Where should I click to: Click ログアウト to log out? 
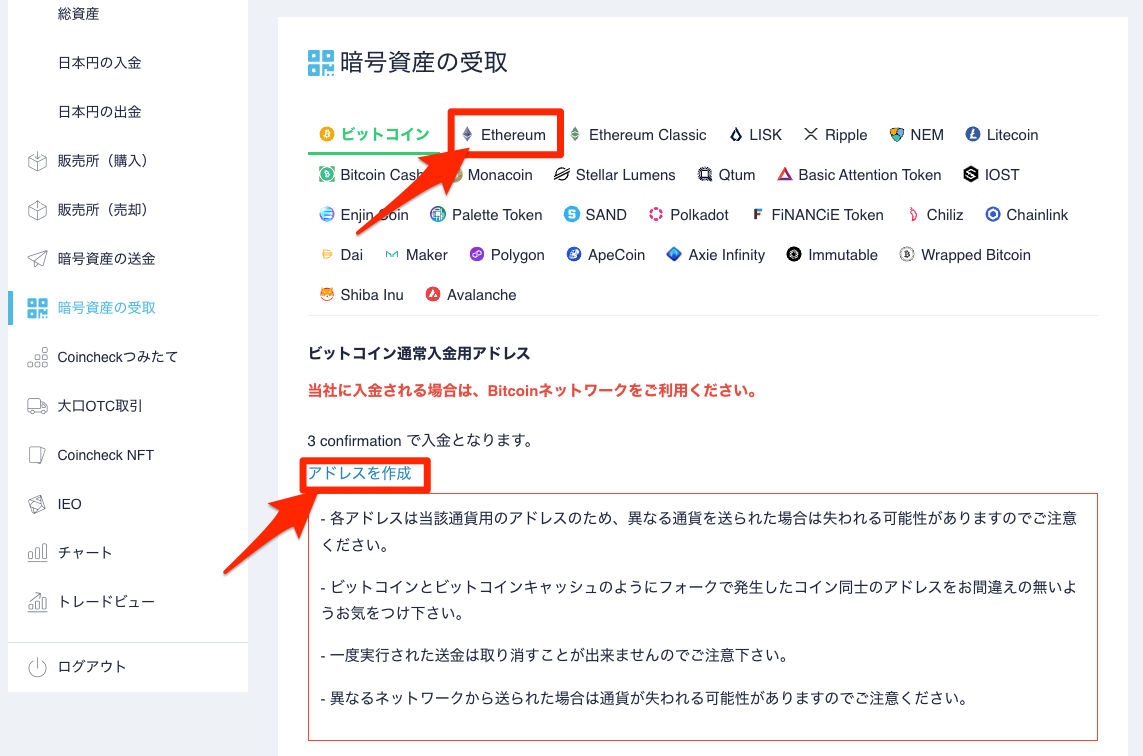pyautogui.click(x=92, y=667)
